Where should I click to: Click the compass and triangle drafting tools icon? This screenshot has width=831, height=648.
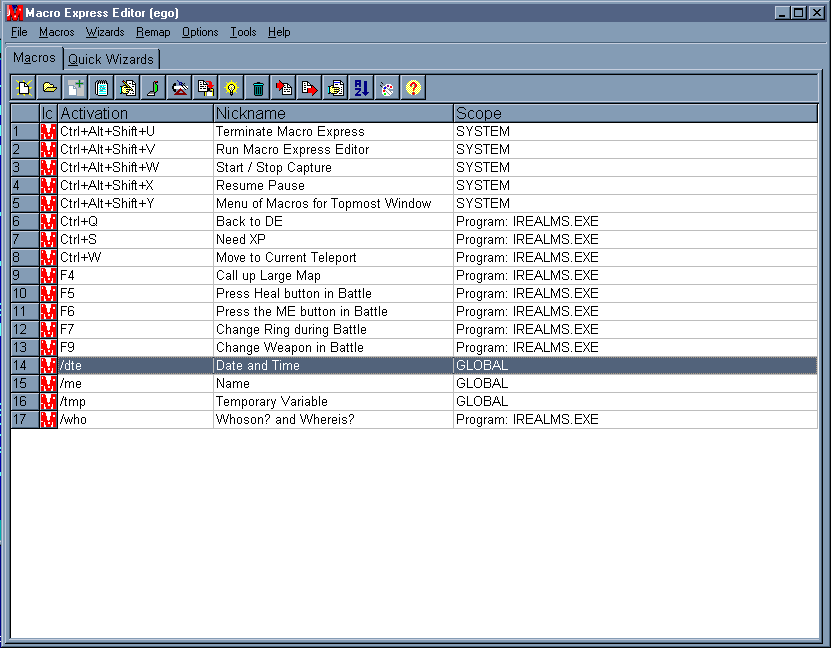point(180,87)
